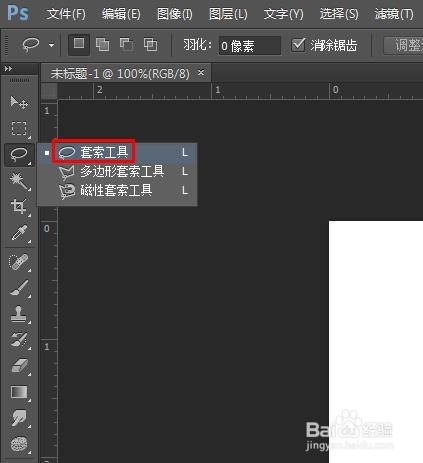
Task: Select the Rectangular Marquee tool
Action: tap(19, 128)
